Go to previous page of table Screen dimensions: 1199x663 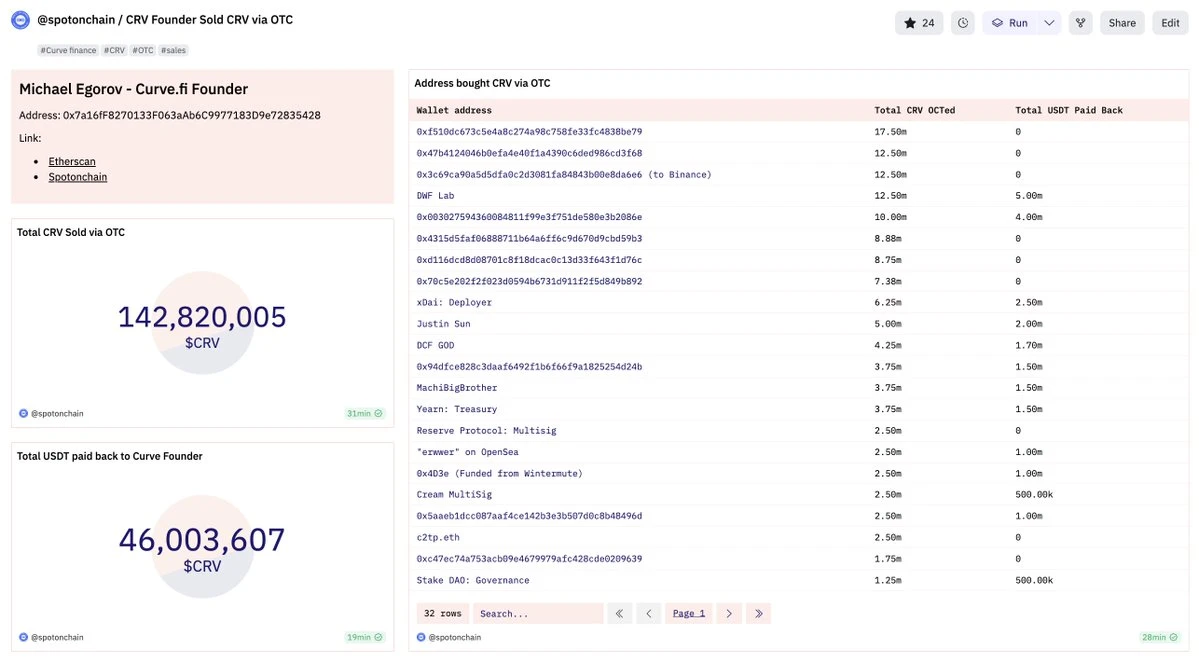[649, 613]
